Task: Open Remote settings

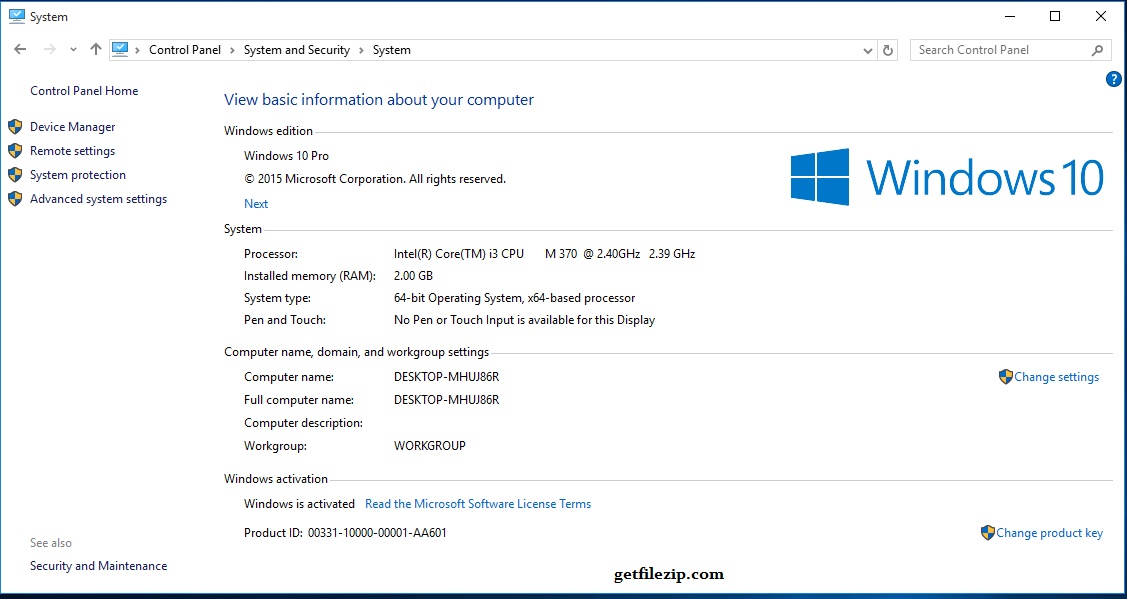Action: coord(73,151)
